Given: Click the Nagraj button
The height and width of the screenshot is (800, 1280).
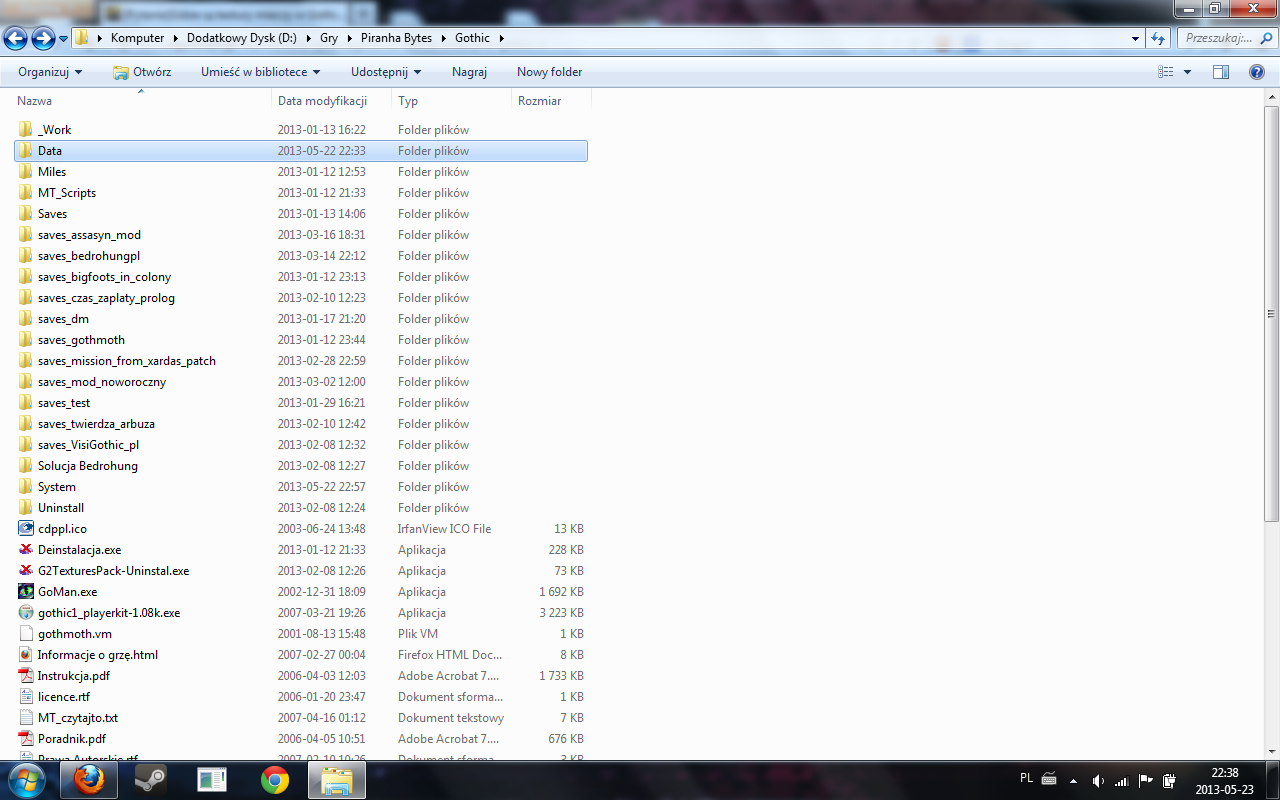Looking at the screenshot, I should coord(469,72).
